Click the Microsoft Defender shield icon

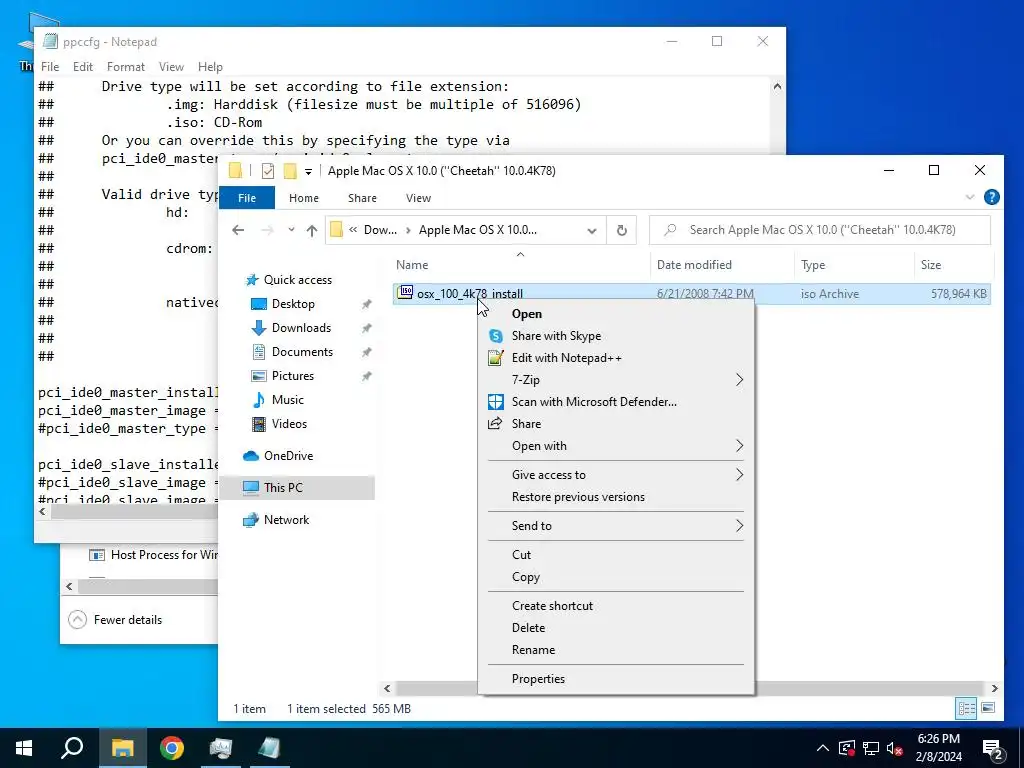(496, 402)
